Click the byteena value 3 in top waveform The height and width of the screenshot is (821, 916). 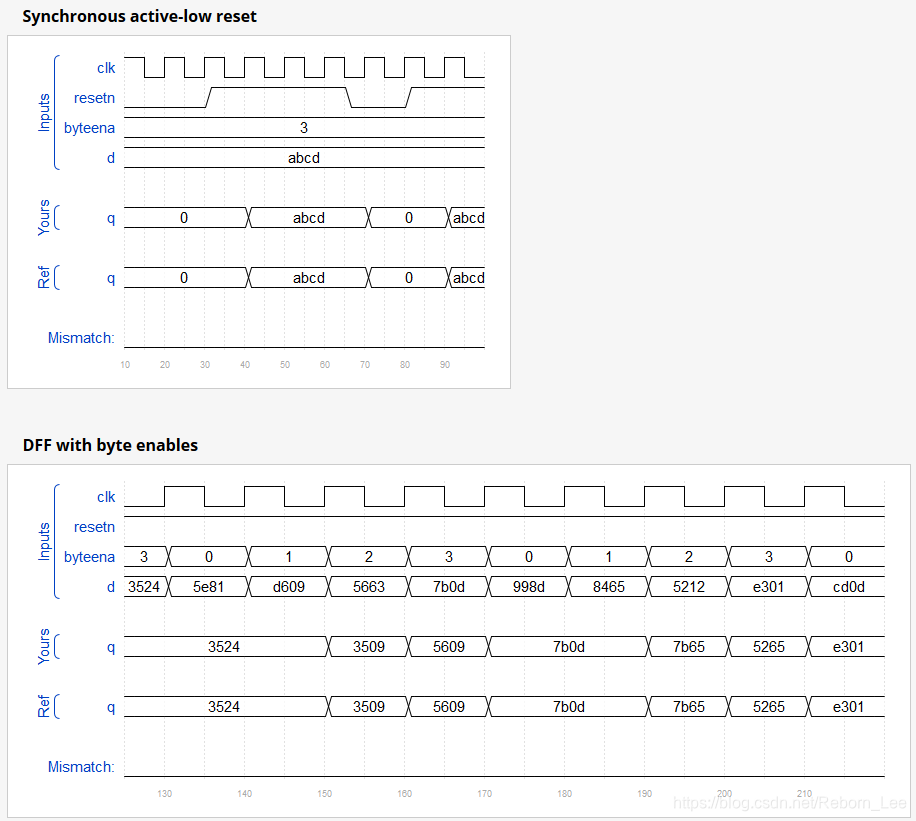[304, 128]
